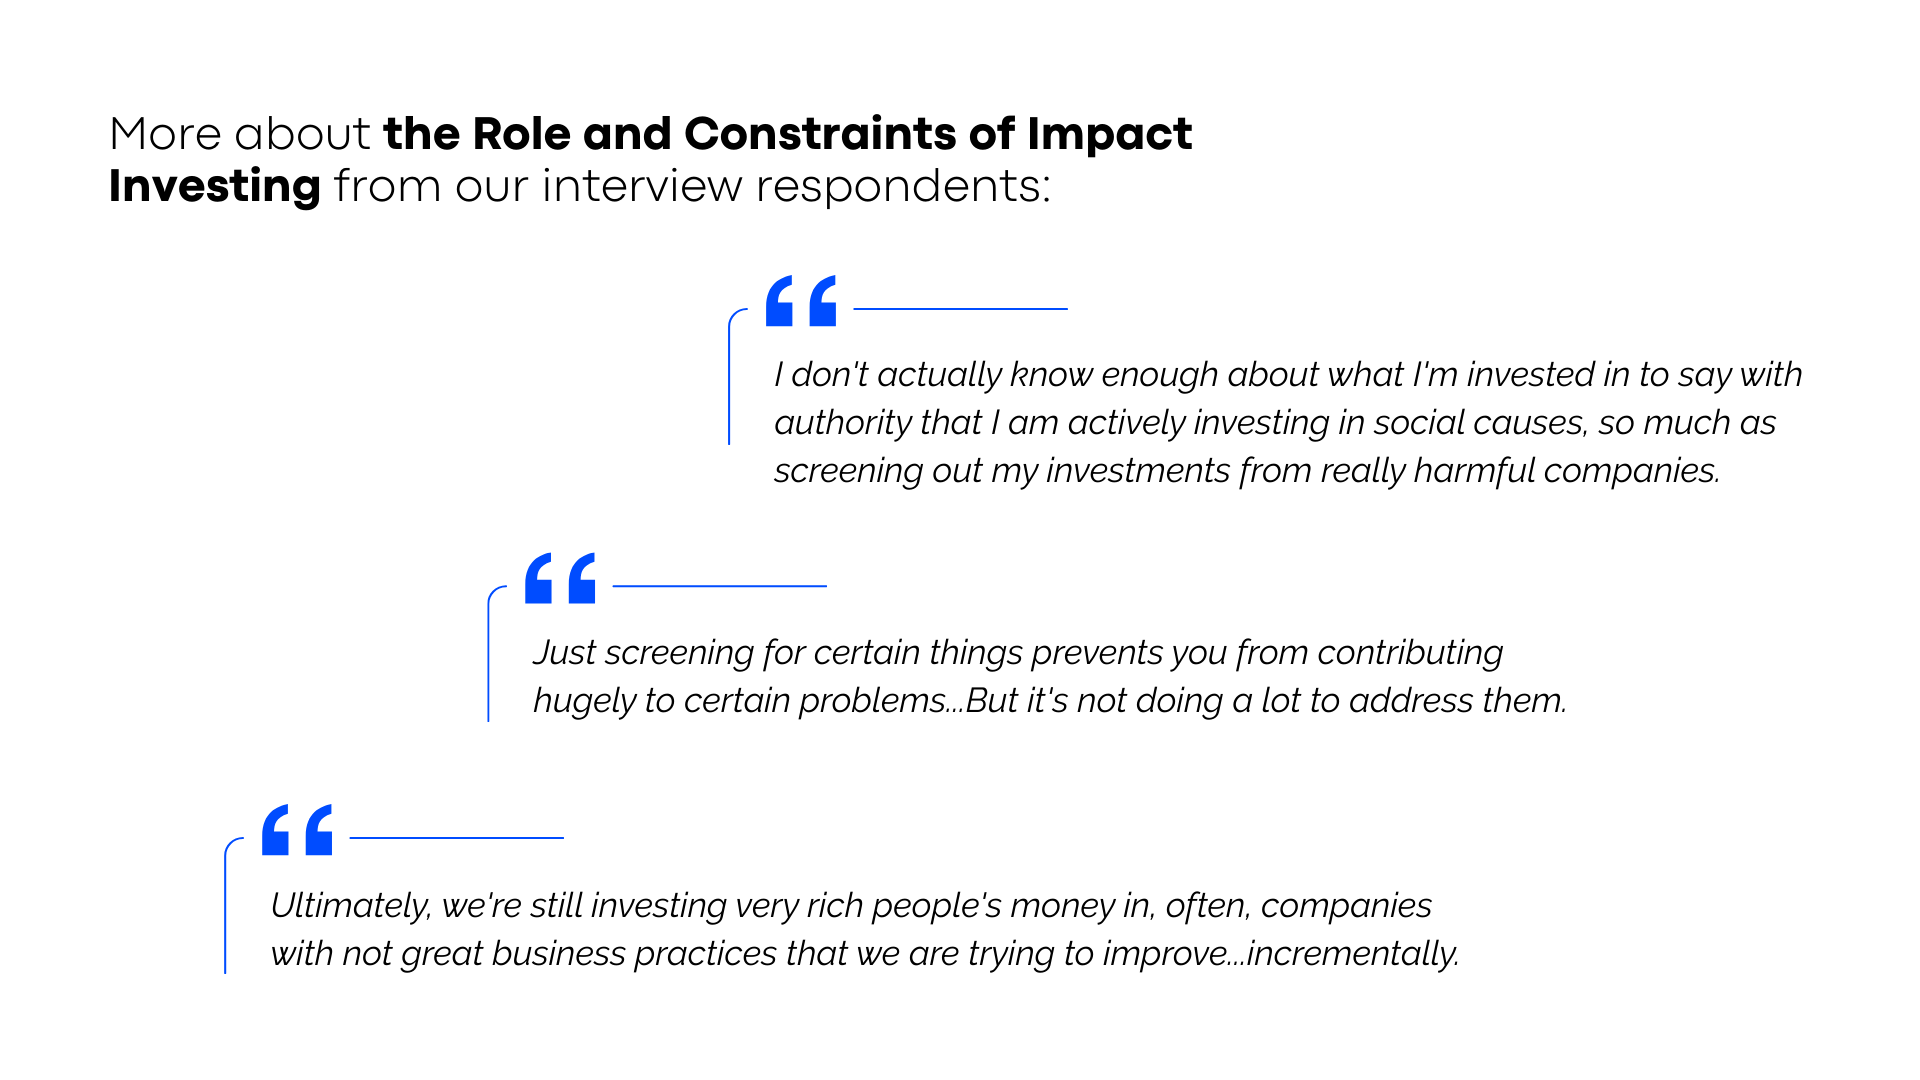Click the bold text "the Role and Constraints of Impact"
Image resolution: width=1920 pixels, height=1080 pixels.
point(787,134)
